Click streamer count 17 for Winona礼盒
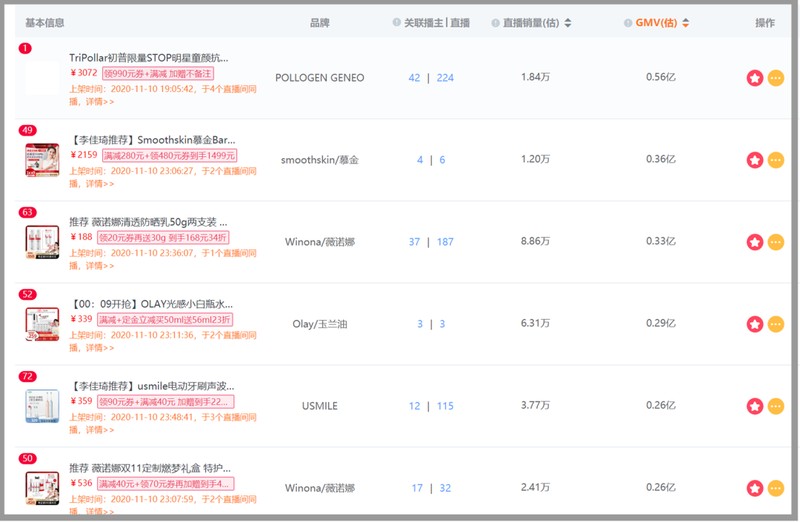800x522 pixels. [x=417, y=488]
